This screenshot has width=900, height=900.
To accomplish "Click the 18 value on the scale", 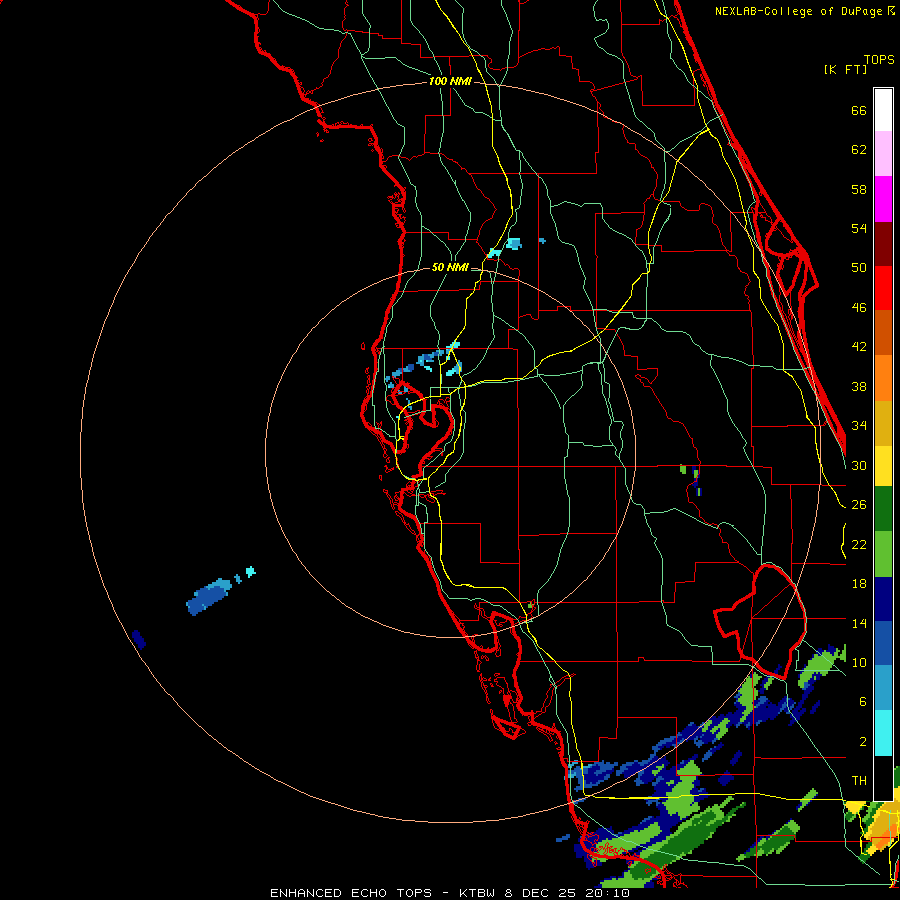I will tap(859, 584).
